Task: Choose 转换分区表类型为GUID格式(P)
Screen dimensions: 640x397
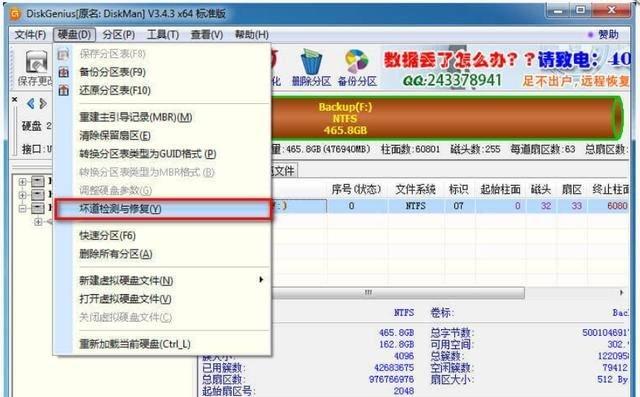Action: click(x=162, y=154)
